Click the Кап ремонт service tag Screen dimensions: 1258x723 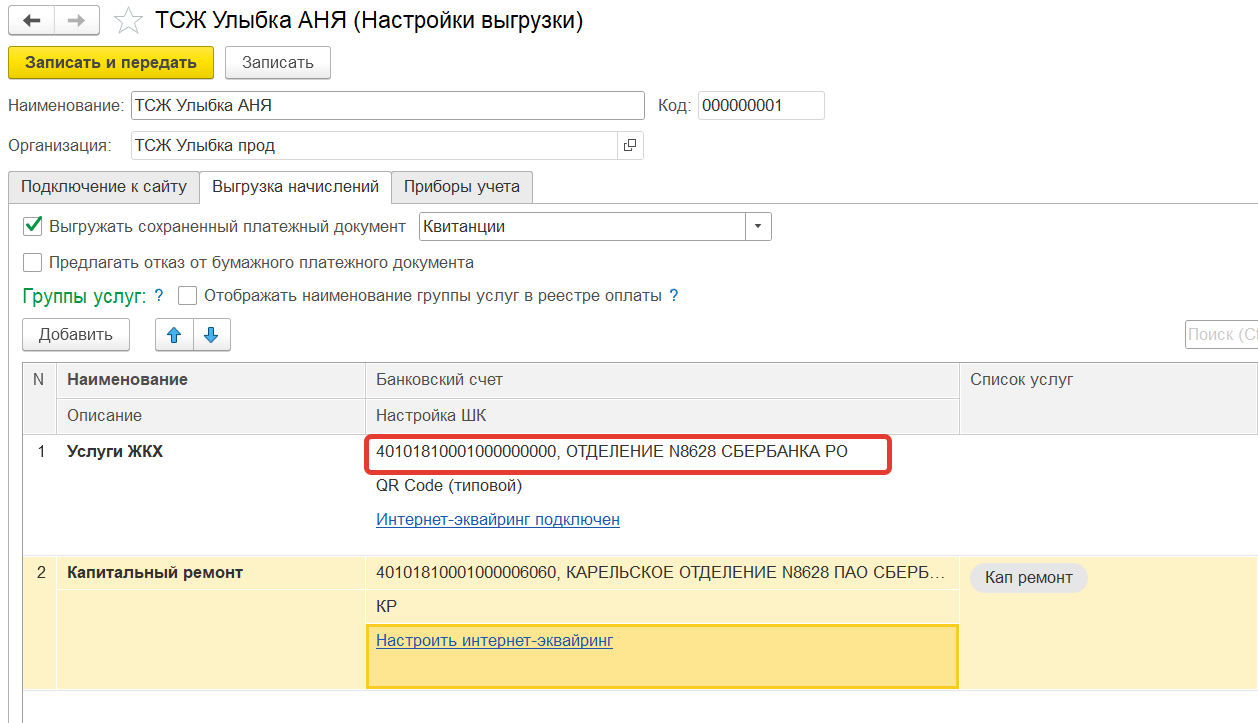coord(1028,578)
